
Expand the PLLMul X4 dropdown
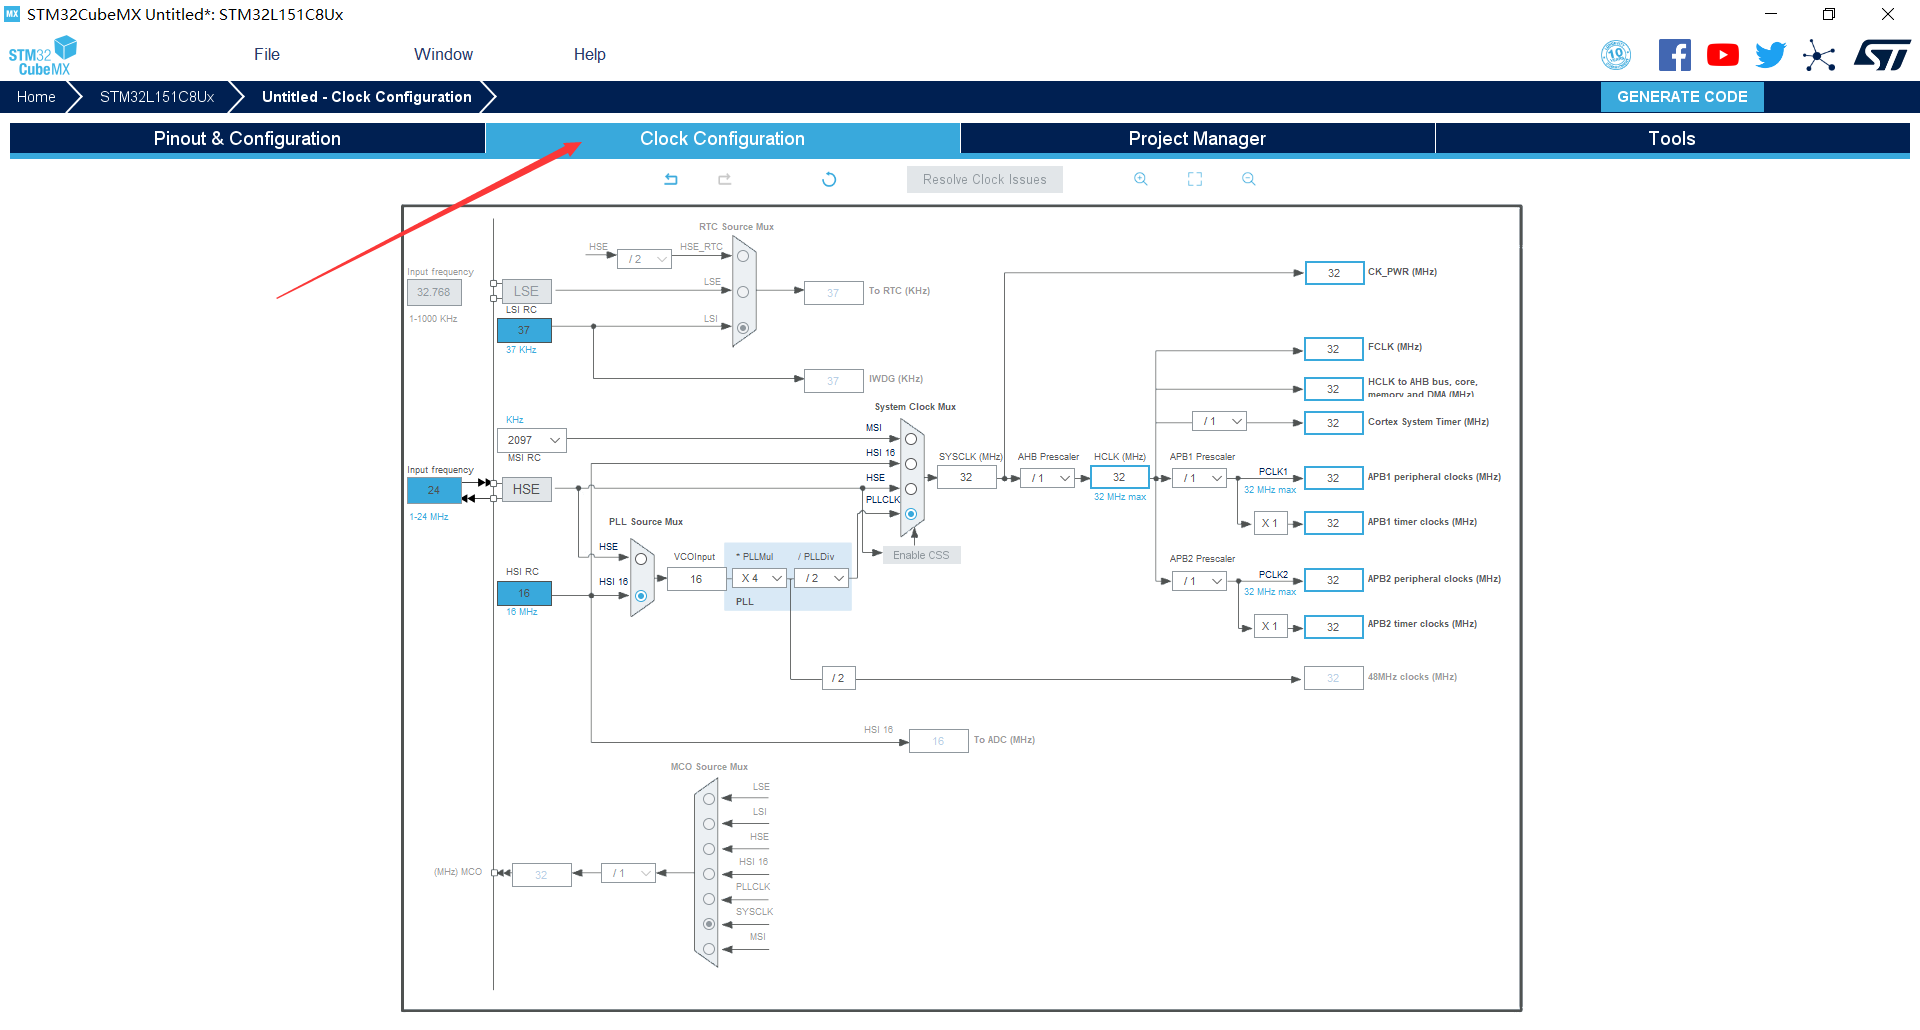(761, 578)
